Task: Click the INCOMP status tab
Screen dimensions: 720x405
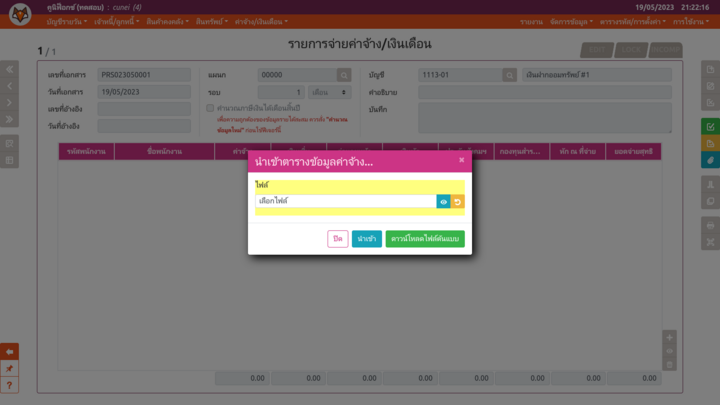Action: [x=665, y=50]
